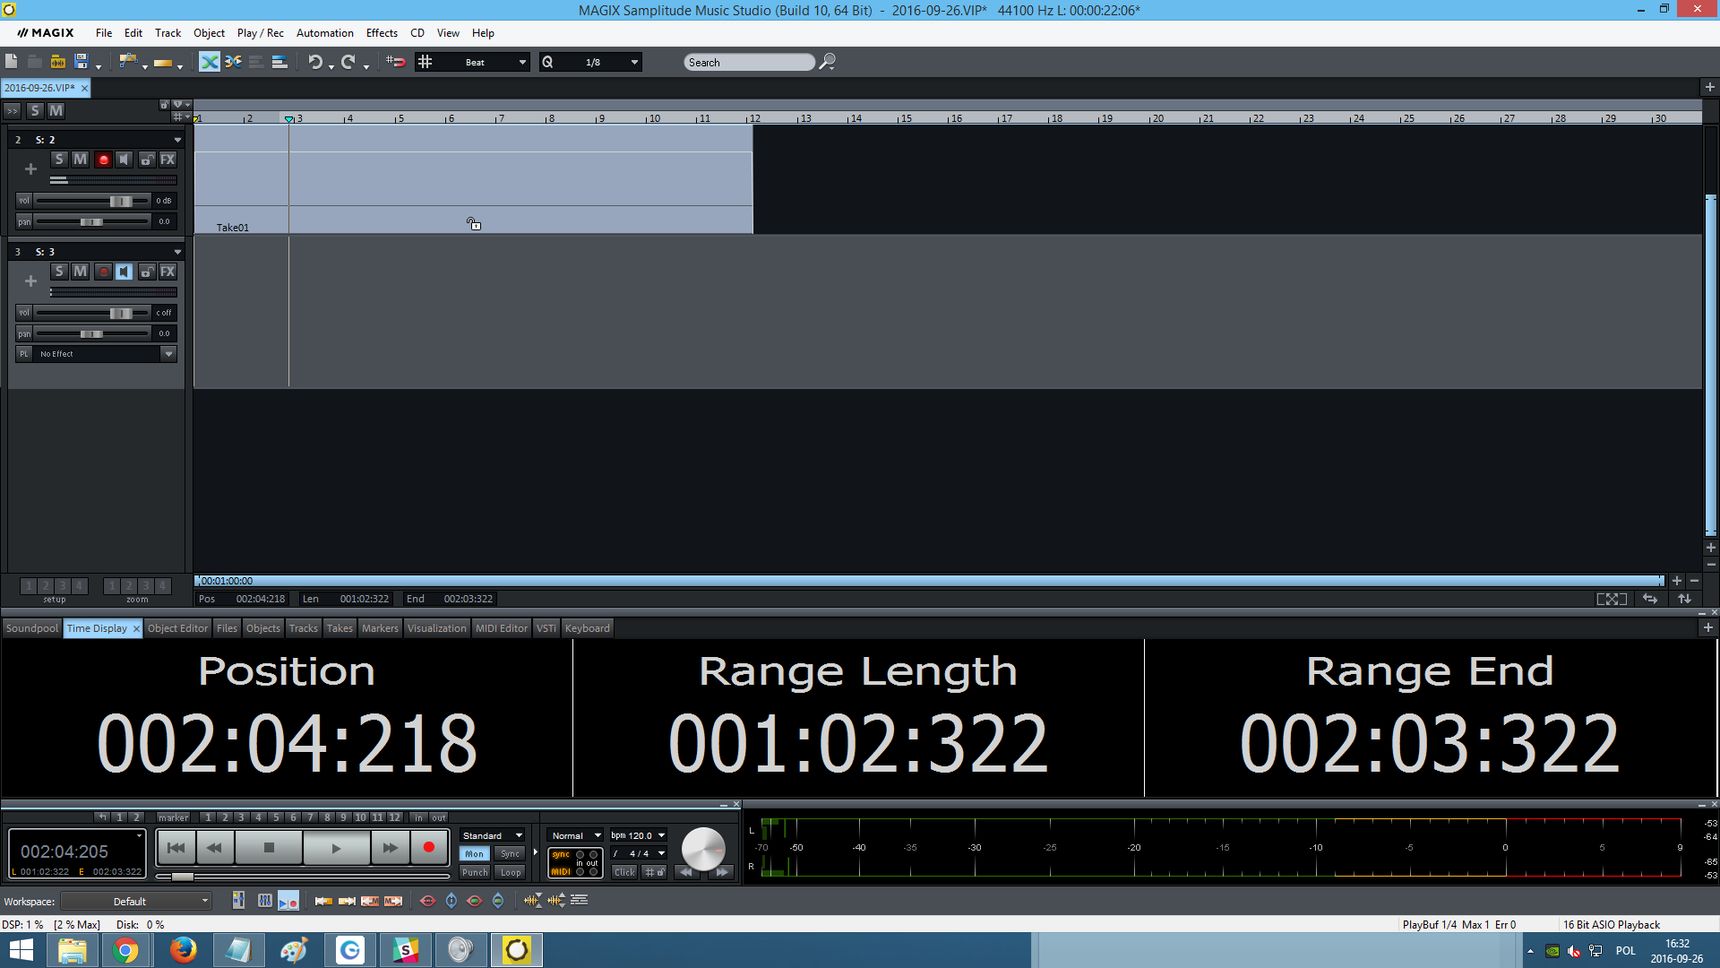This screenshot has width=1720, height=968.
Task: Toggle speaker monitoring on track S: 2
Action: pos(124,159)
